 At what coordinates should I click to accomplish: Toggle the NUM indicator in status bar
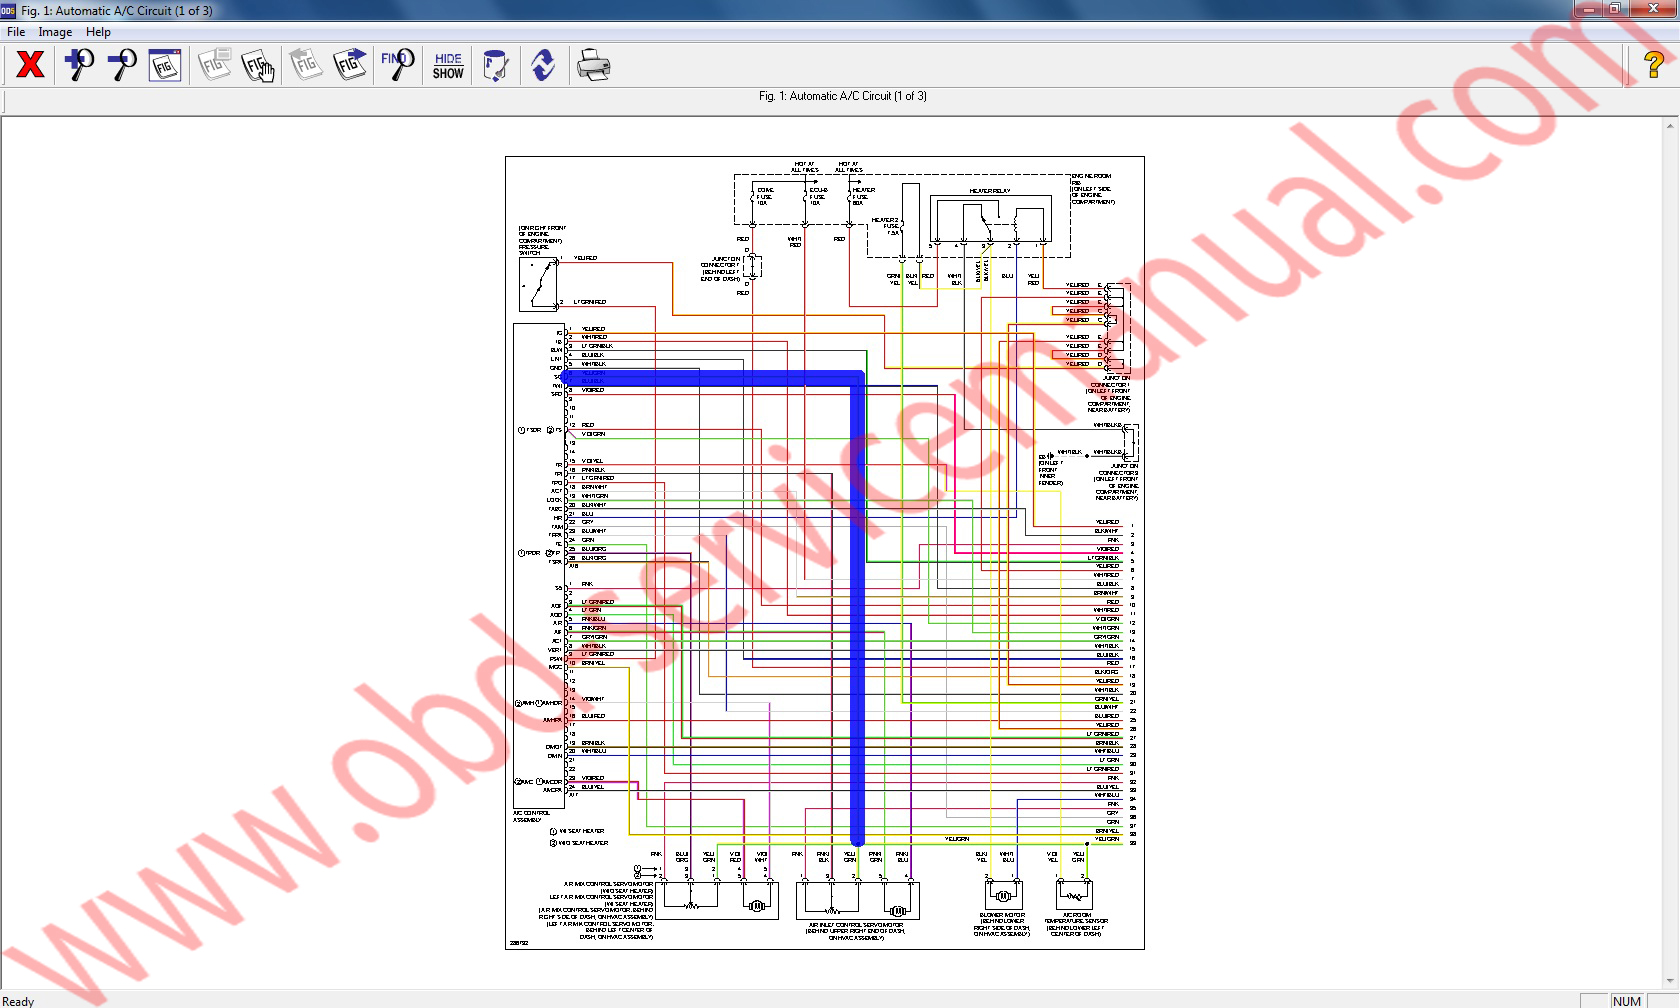coord(1628,1000)
